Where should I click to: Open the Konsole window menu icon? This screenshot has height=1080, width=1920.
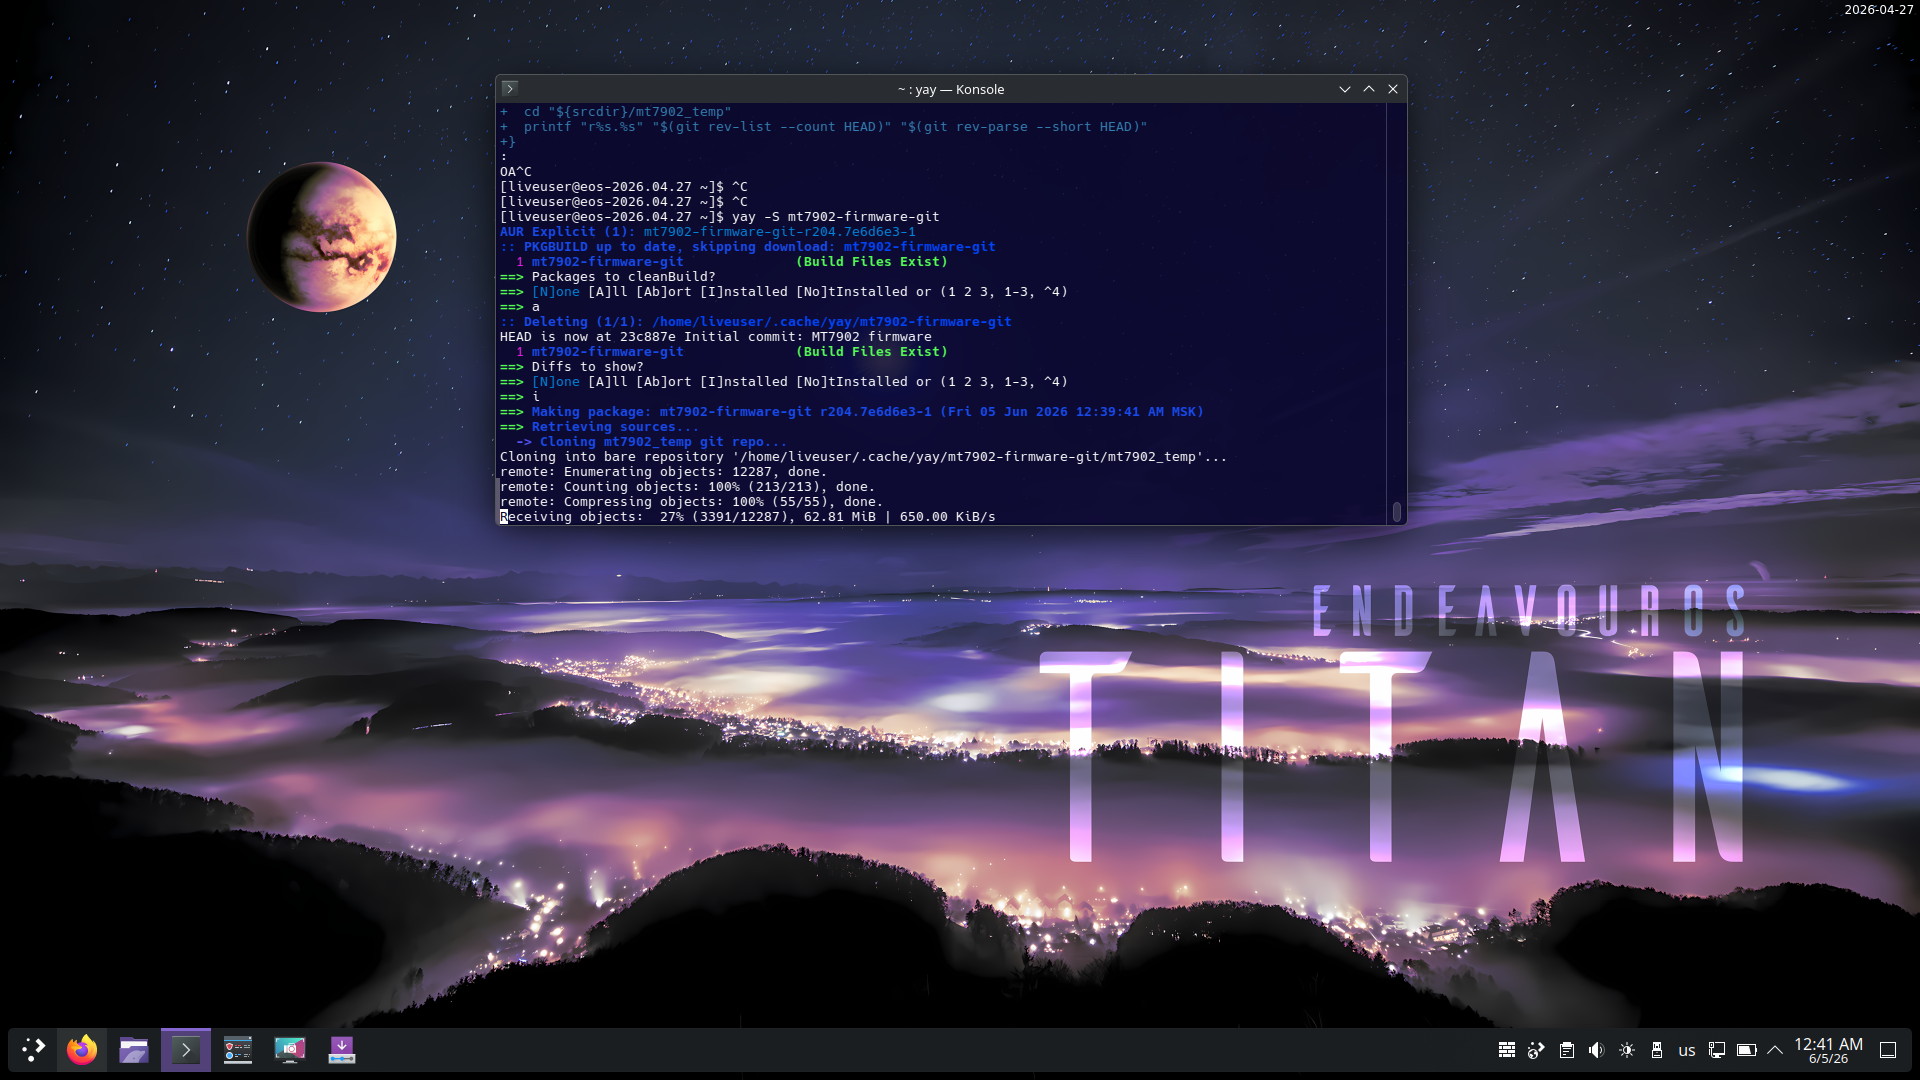click(509, 89)
